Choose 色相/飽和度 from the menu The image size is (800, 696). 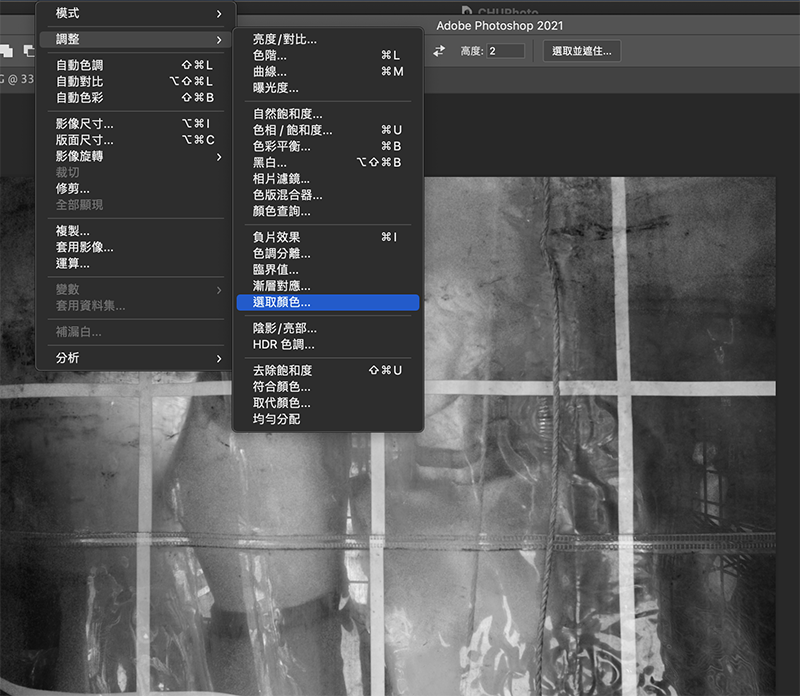coord(293,130)
